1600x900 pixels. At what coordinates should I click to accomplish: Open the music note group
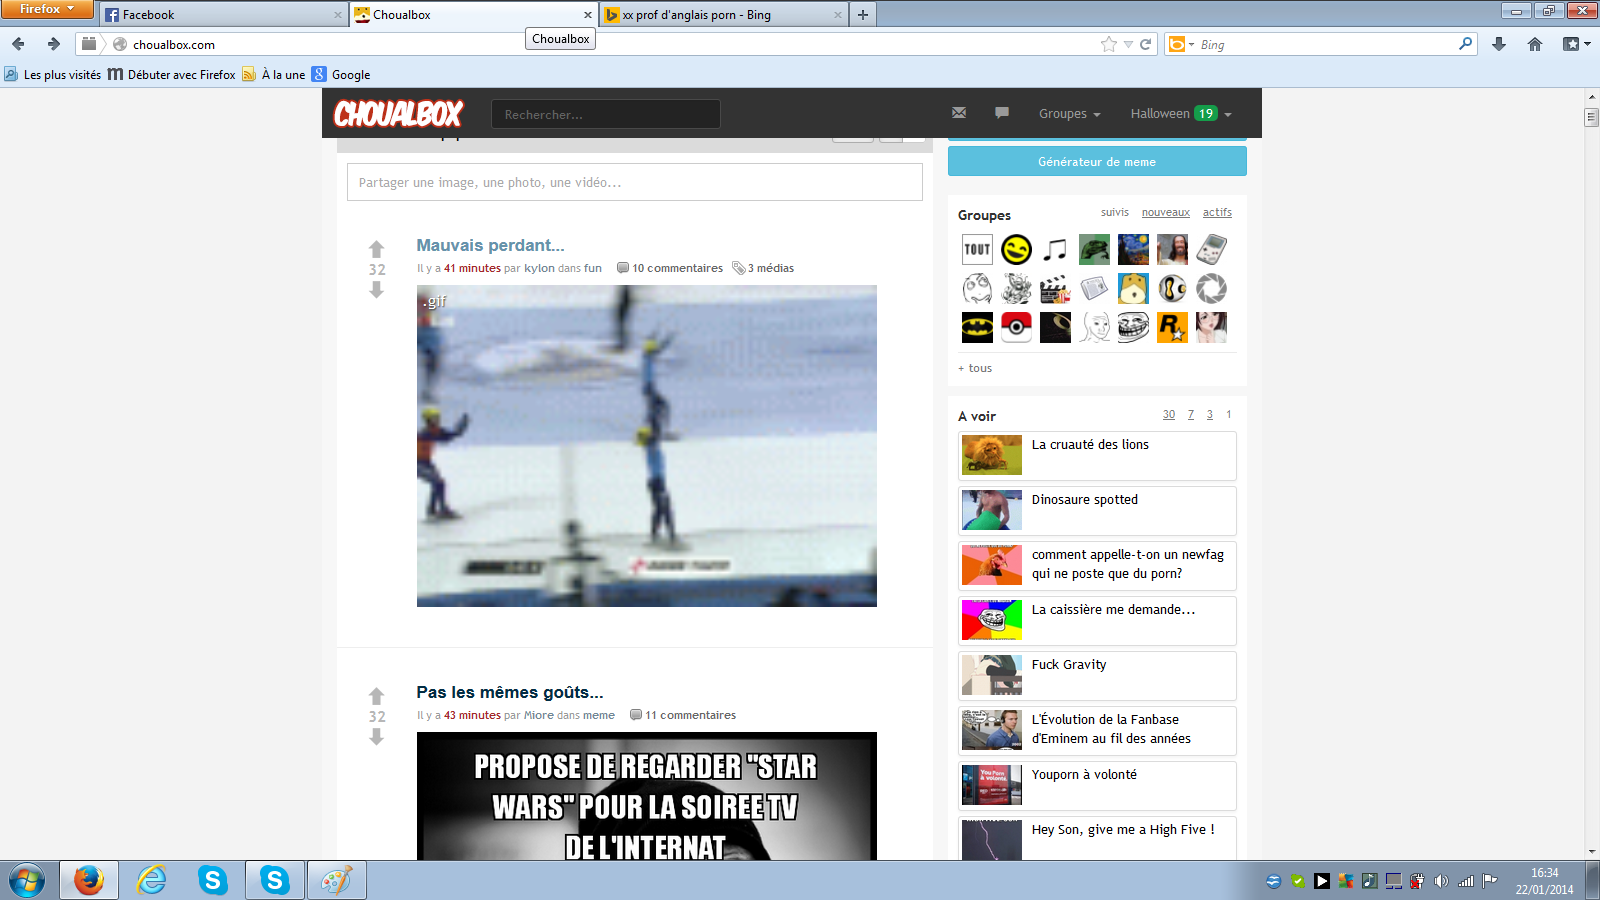coord(1055,249)
